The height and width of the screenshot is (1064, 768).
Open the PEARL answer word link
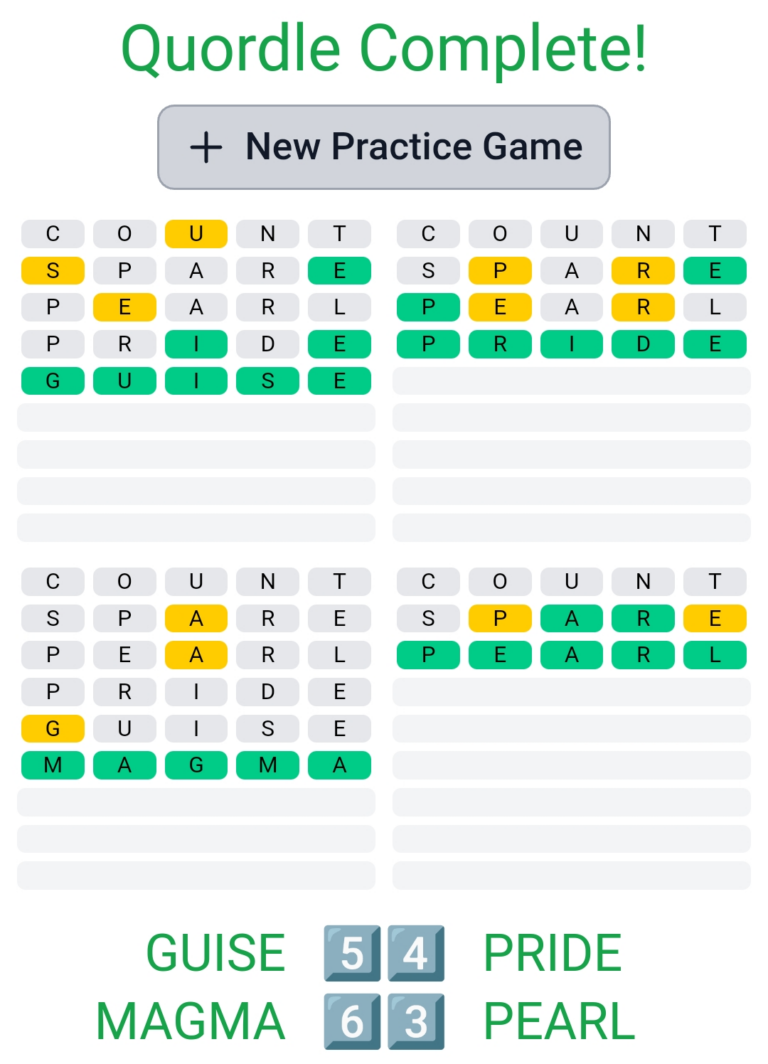click(x=559, y=1022)
